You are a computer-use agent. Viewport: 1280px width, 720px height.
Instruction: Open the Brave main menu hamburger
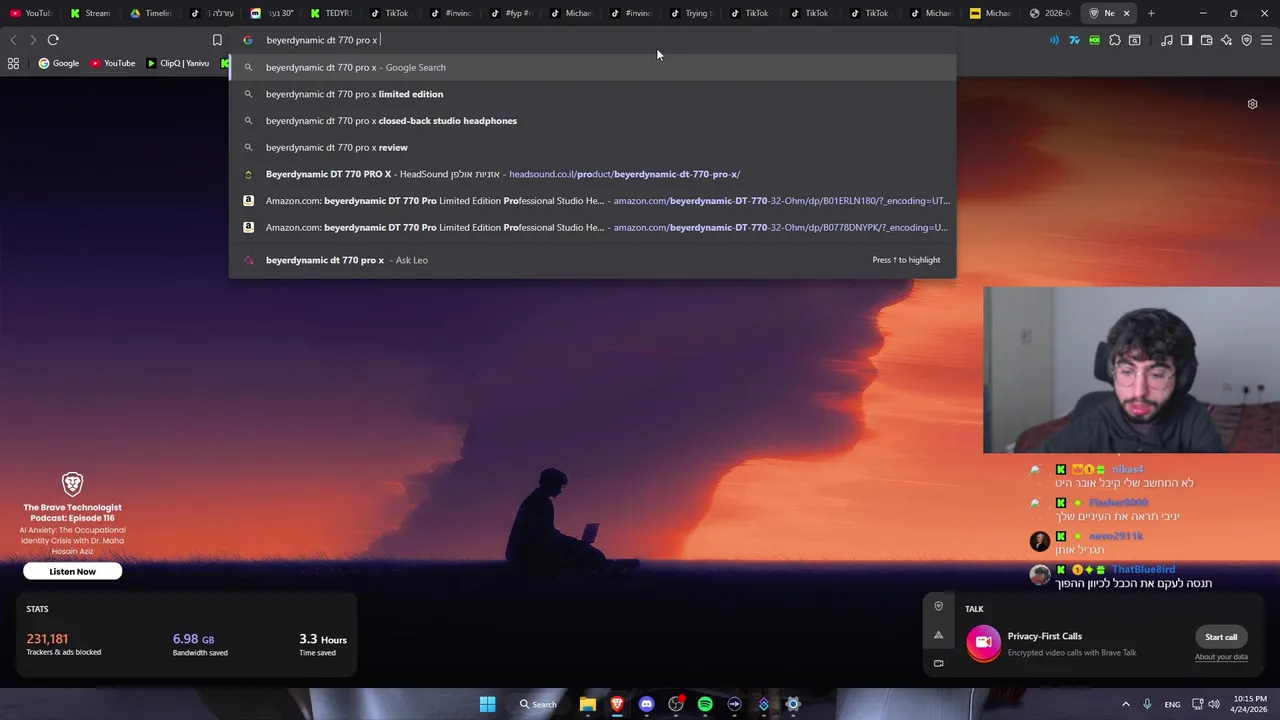coord(1267,40)
